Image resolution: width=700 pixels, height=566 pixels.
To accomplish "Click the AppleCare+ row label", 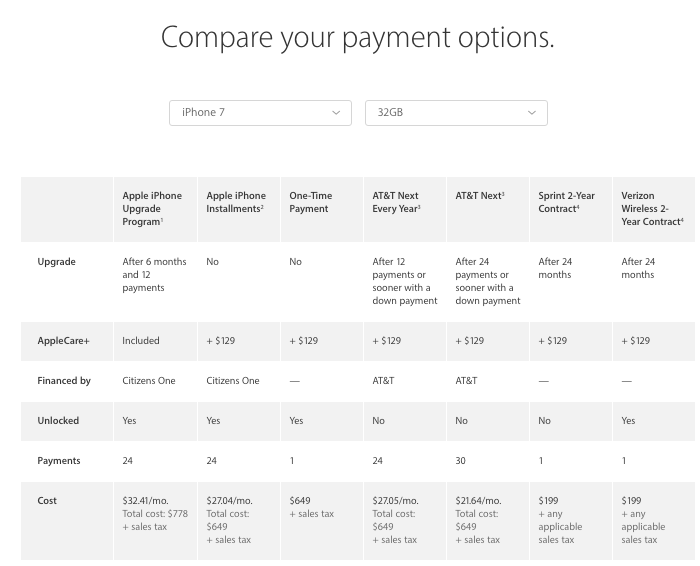I will click(x=64, y=341).
